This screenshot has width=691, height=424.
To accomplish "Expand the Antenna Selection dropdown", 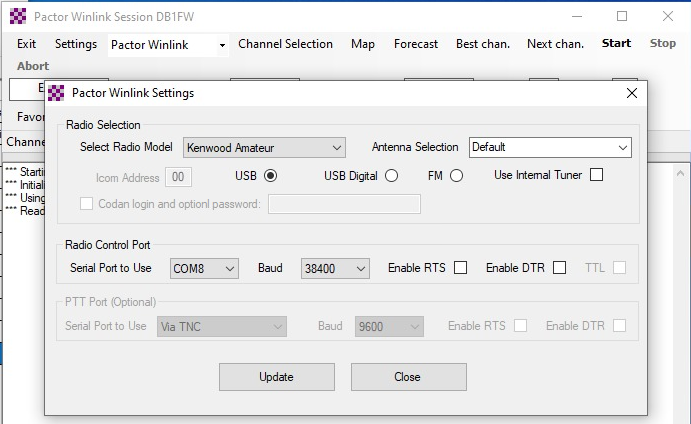I will click(x=550, y=148).
